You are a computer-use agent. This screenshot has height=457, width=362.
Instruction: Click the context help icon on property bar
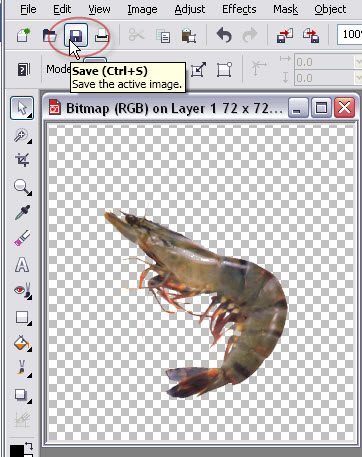pos(23,70)
